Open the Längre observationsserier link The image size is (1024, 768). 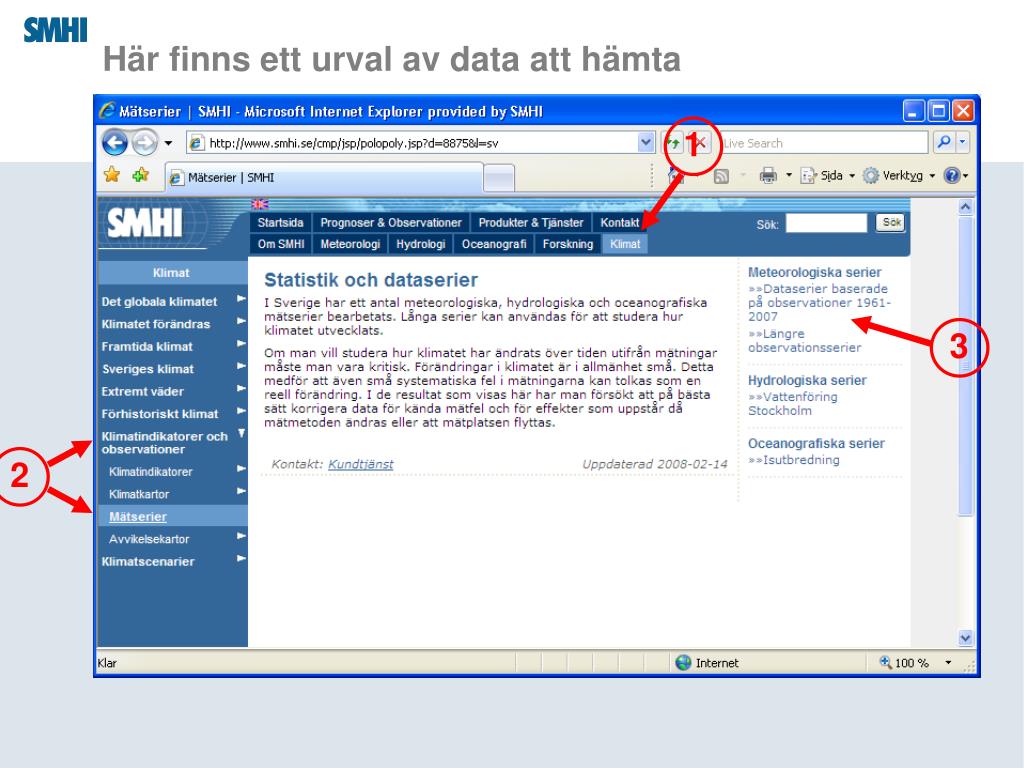[x=805, y=341]
